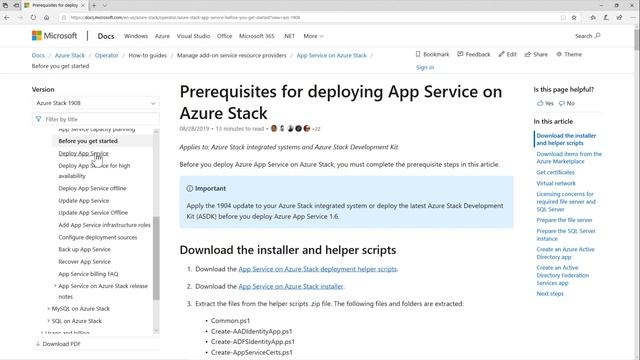Click Download PDF

(58, 344)
